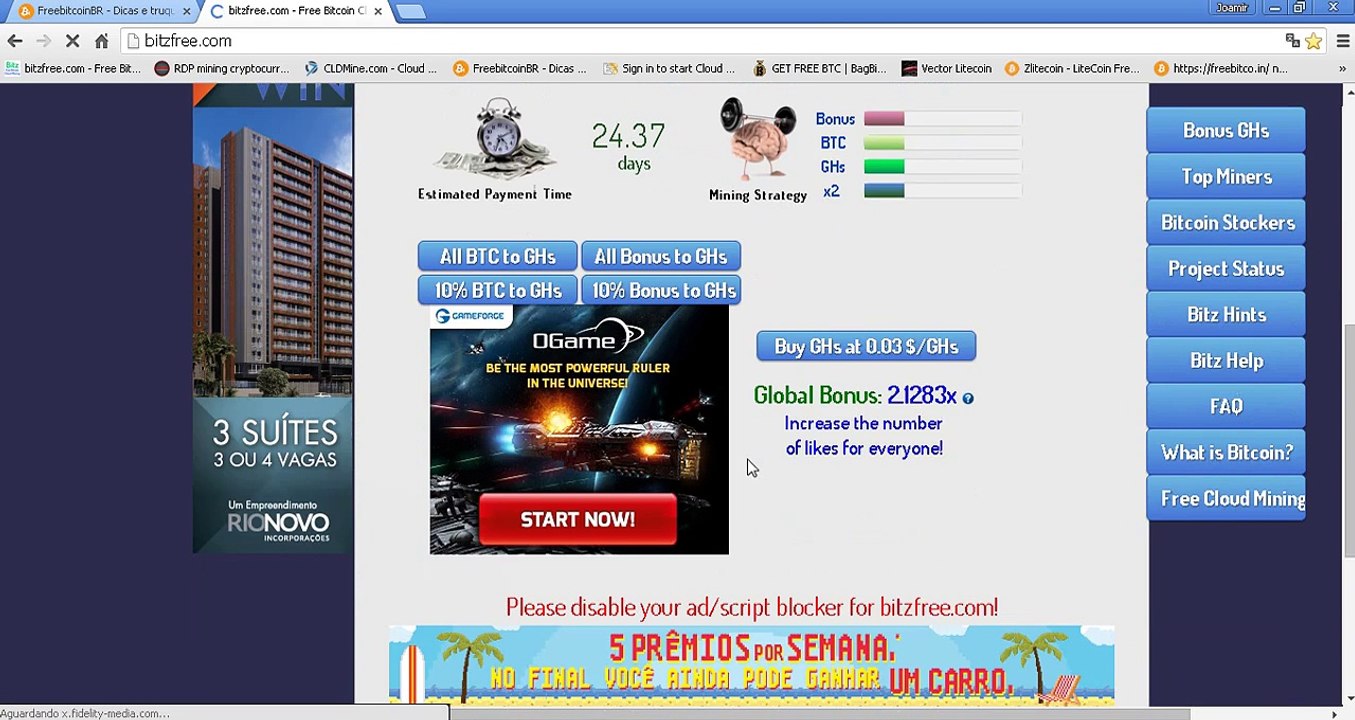The height and width of the screenshot is (720, 1355).
Task: Click the Global Bonus help question mark
Action: click(967, 398)
